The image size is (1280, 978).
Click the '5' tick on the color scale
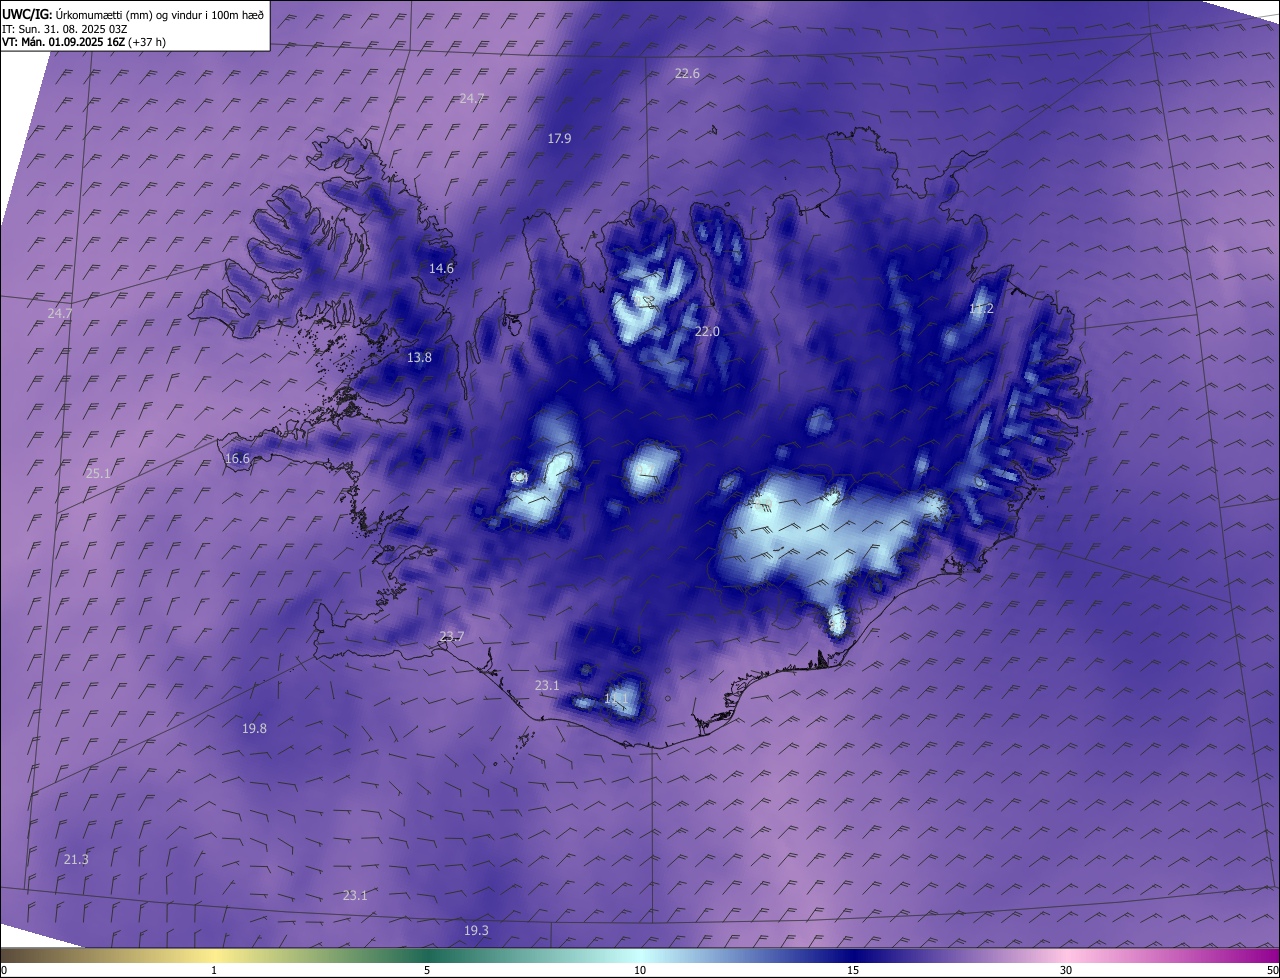coord(427,970)
